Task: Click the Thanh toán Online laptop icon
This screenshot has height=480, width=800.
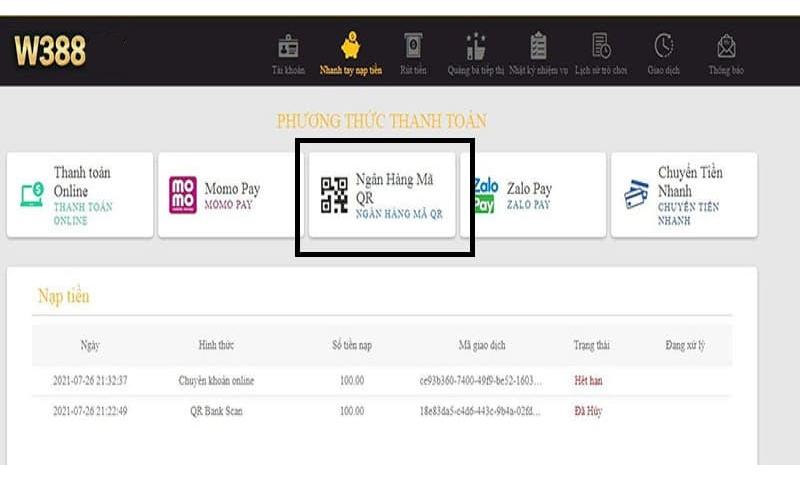Action: click(32, 195)
